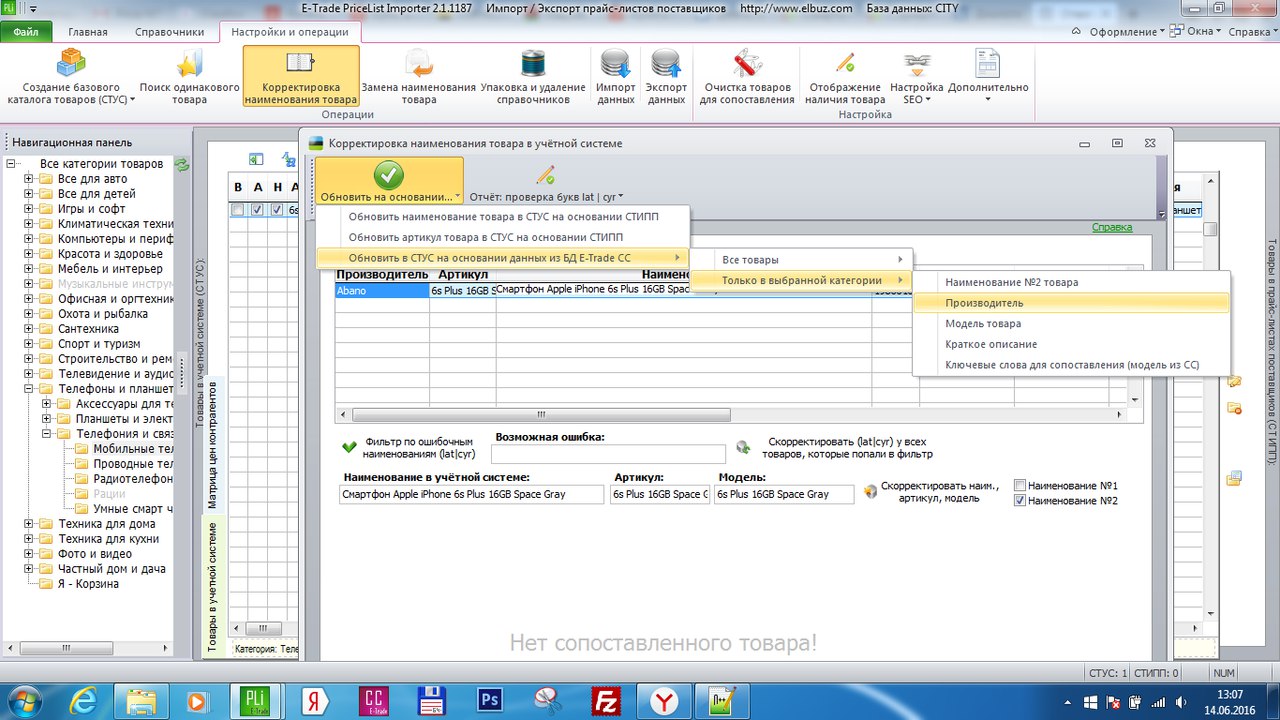1280x720 pixels.
Task: Enable the Наименование №1 checkbox
Action: (x=1020, y=485)
